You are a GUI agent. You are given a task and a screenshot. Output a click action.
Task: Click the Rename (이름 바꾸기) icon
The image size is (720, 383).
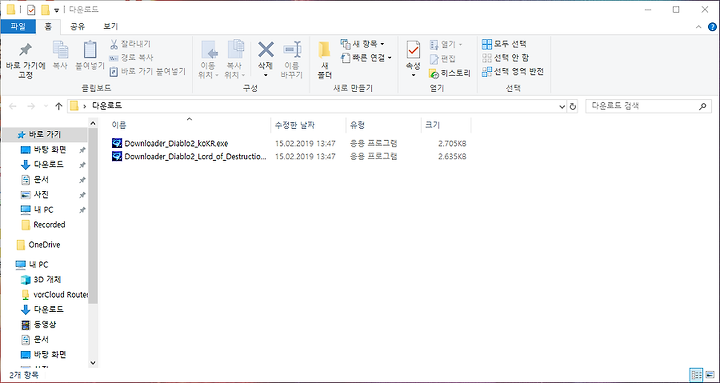292,50
